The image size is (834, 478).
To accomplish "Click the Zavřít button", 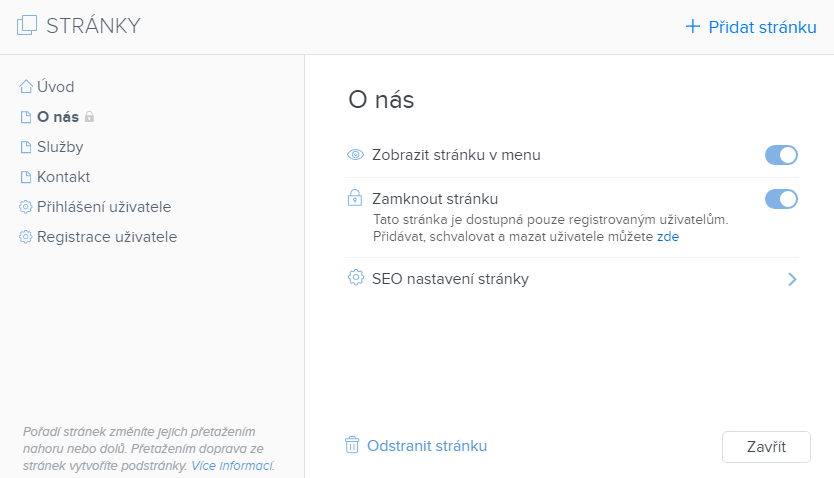I will (766, 447).
